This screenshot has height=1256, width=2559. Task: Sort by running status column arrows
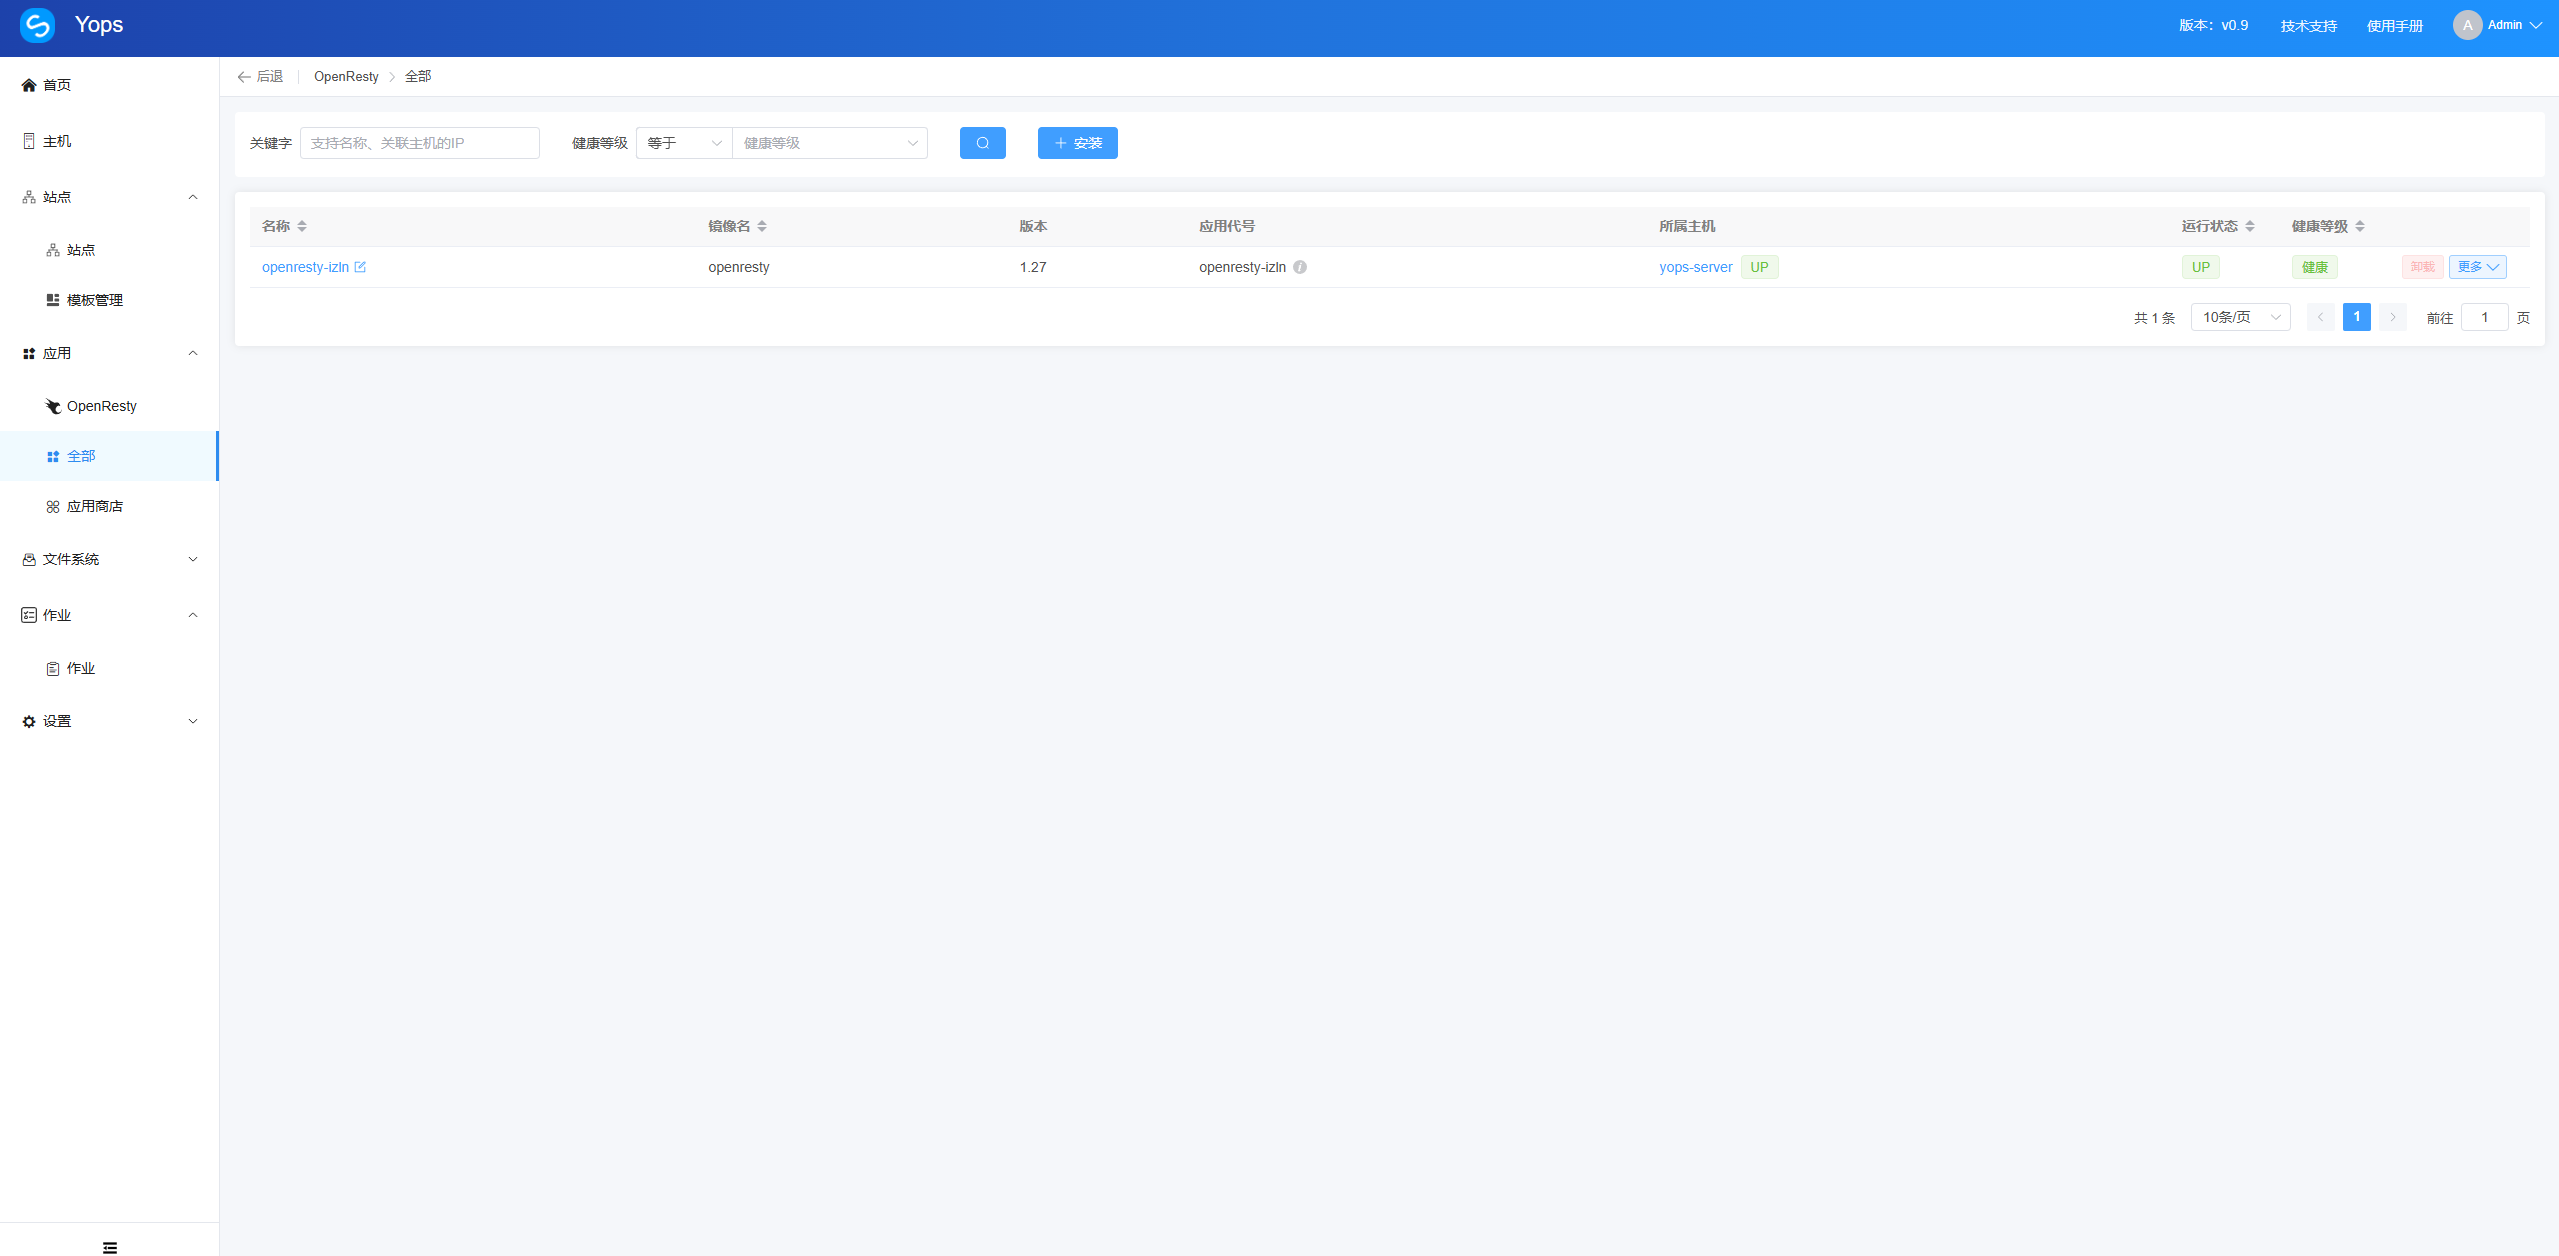coord(2250,226)
